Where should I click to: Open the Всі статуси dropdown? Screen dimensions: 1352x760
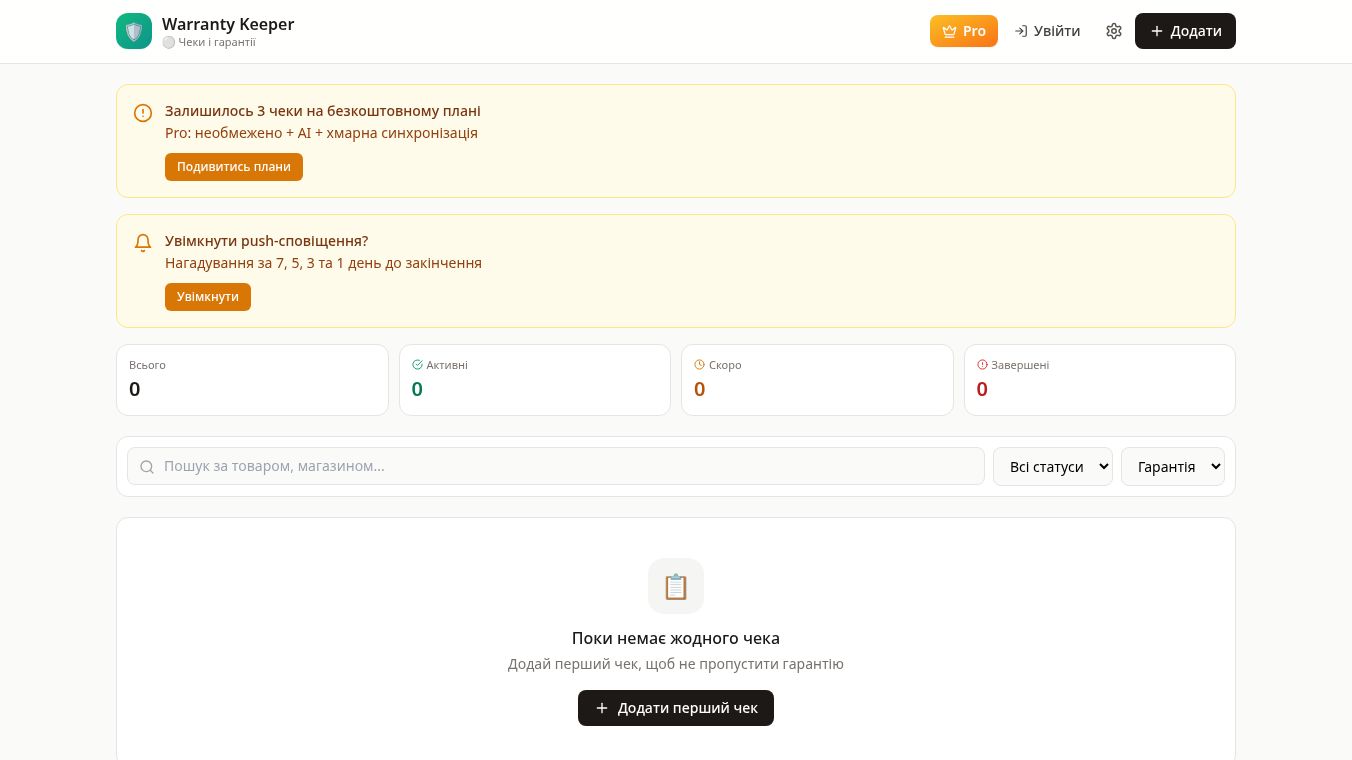click(x=1053, y=466)
